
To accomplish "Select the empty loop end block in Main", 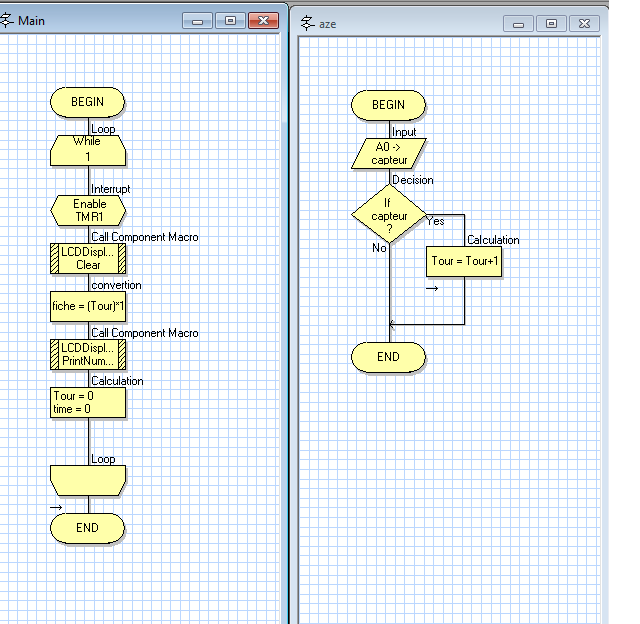I will pos(88,481).
